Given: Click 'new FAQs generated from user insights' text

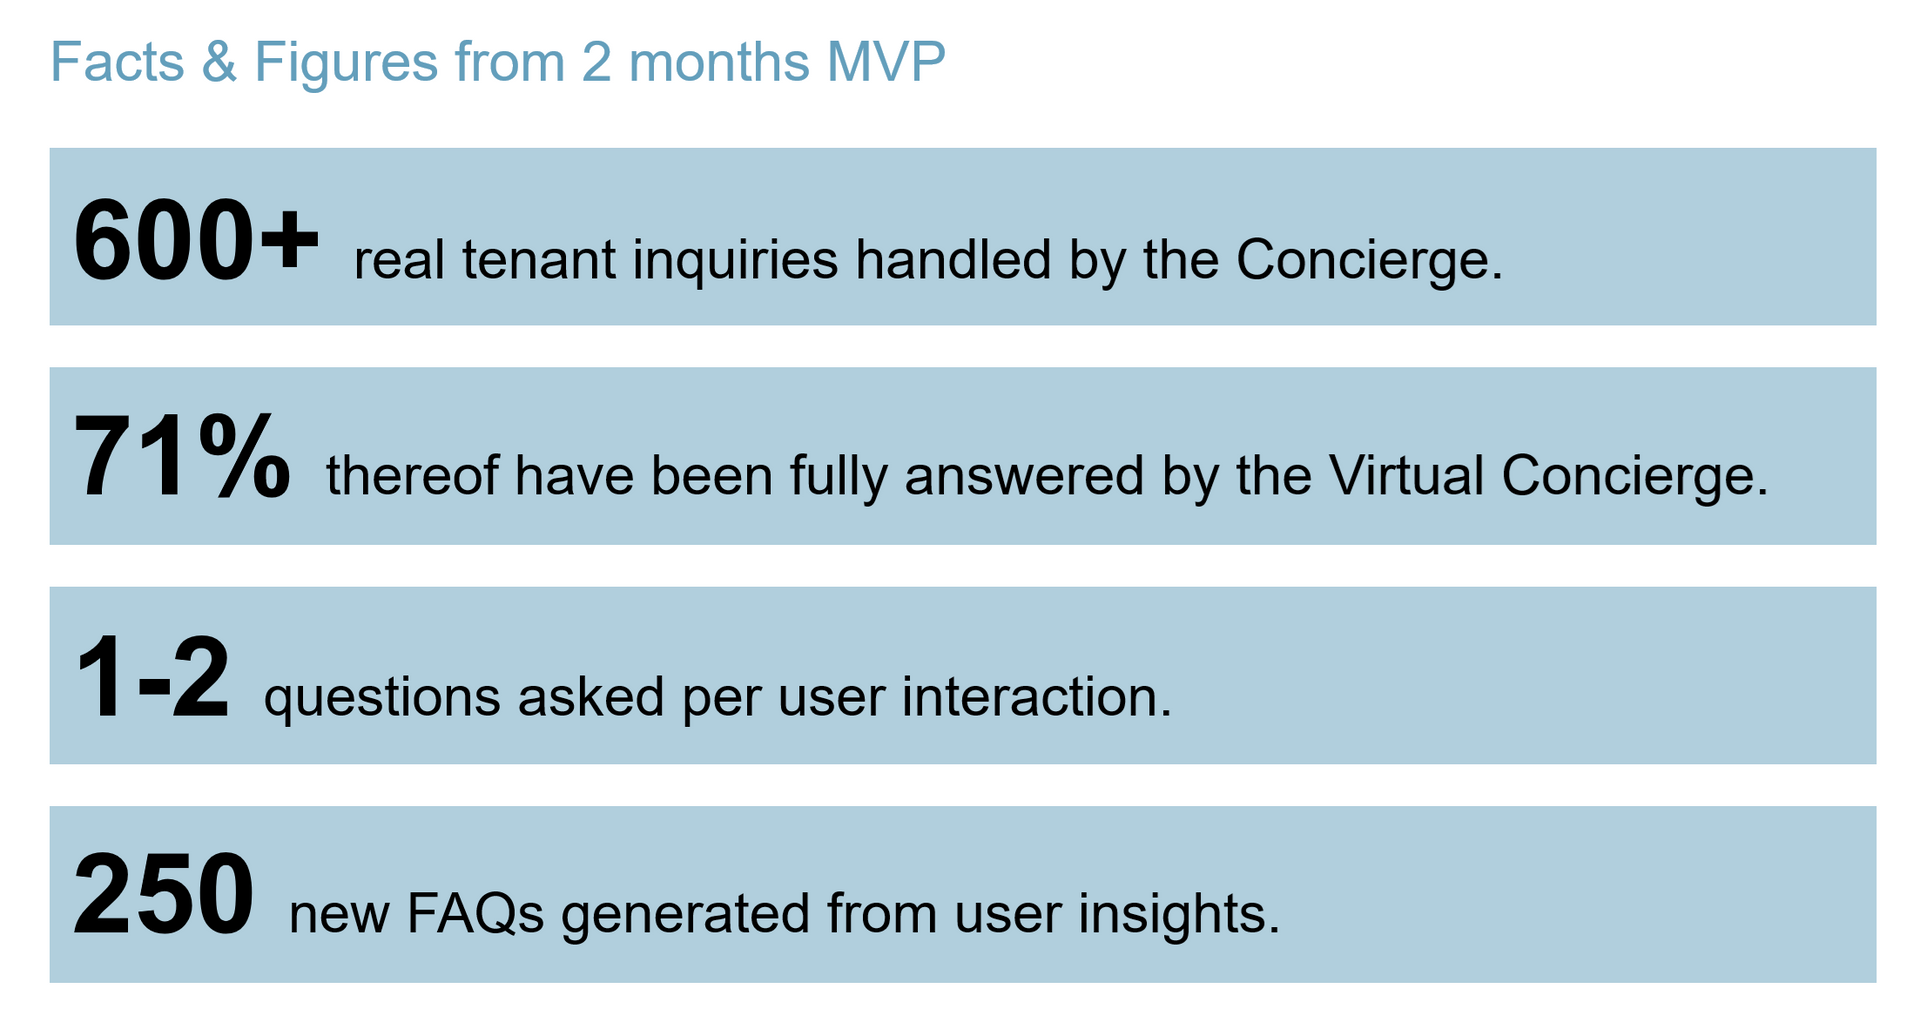Looking at the screenshot, I should [x=784, y=914].
